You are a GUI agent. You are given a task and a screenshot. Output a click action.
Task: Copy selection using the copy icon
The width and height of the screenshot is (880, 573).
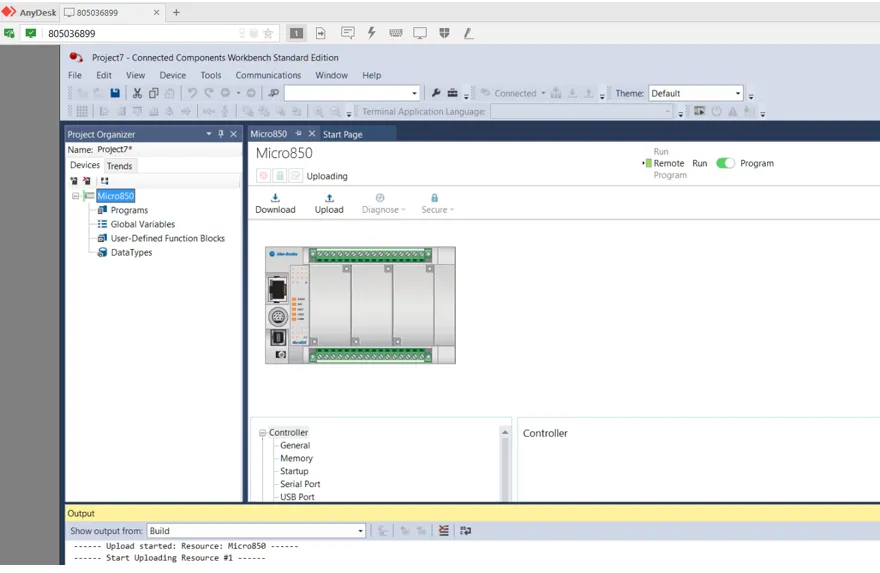(153, 93)
